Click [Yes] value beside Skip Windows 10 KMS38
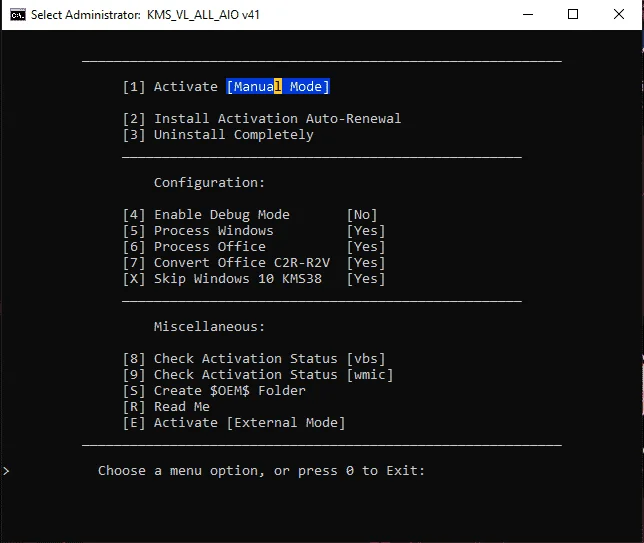Screen dimensions: 644x543 pos(366,279)
